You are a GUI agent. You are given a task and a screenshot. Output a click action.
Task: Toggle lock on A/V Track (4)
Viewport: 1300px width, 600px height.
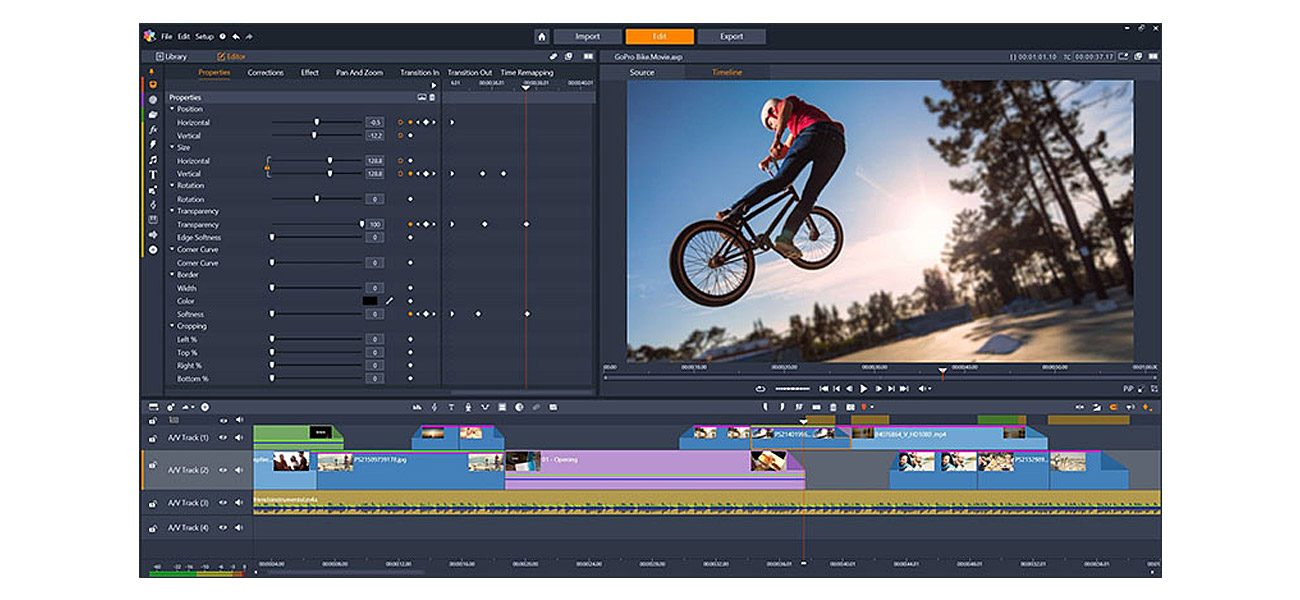(153, 527)
